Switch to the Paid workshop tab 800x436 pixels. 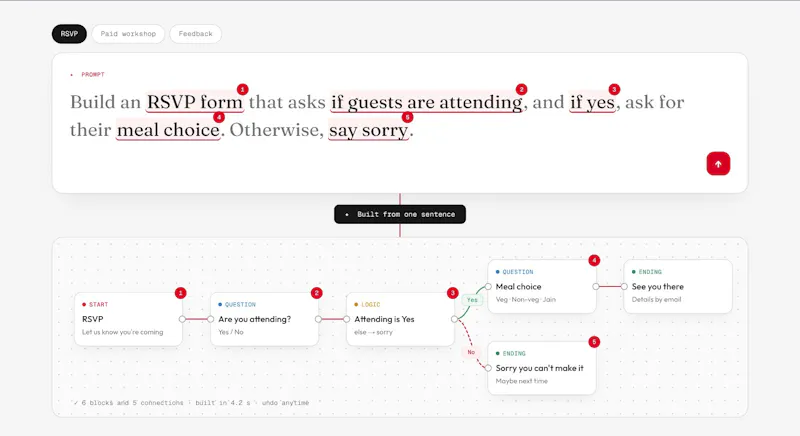click(128, 34)
